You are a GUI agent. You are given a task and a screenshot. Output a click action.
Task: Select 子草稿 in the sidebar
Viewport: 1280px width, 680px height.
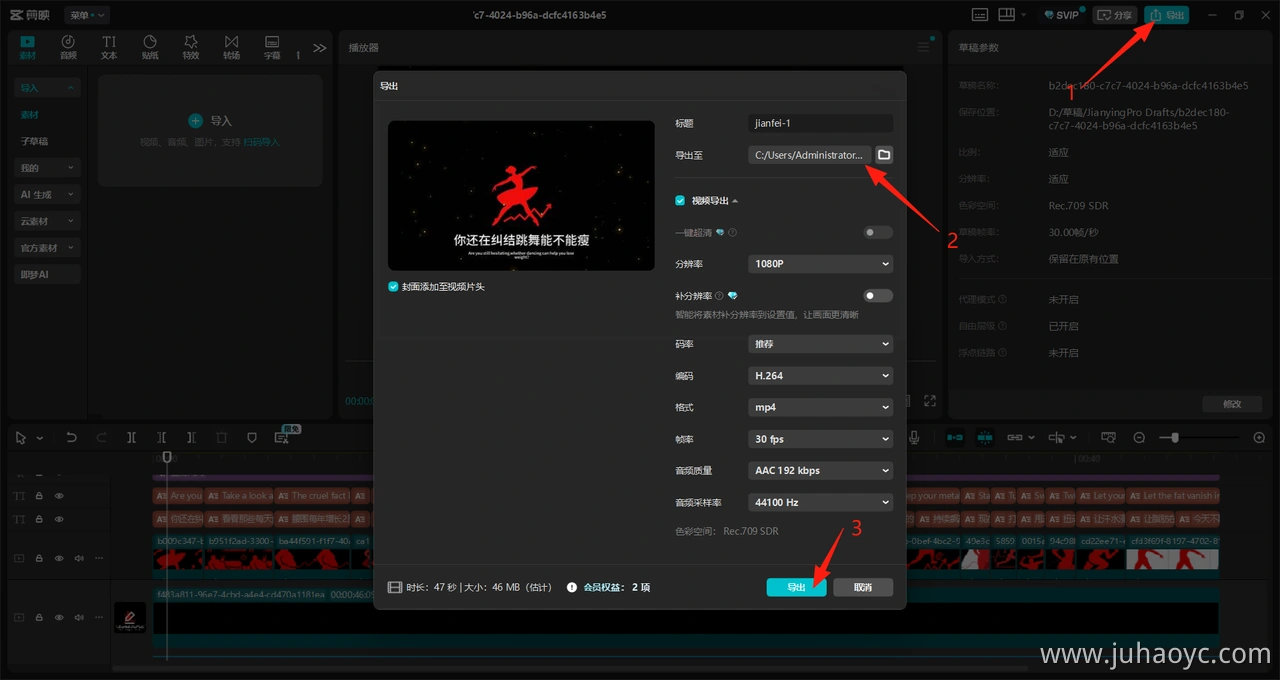(34, 141)
